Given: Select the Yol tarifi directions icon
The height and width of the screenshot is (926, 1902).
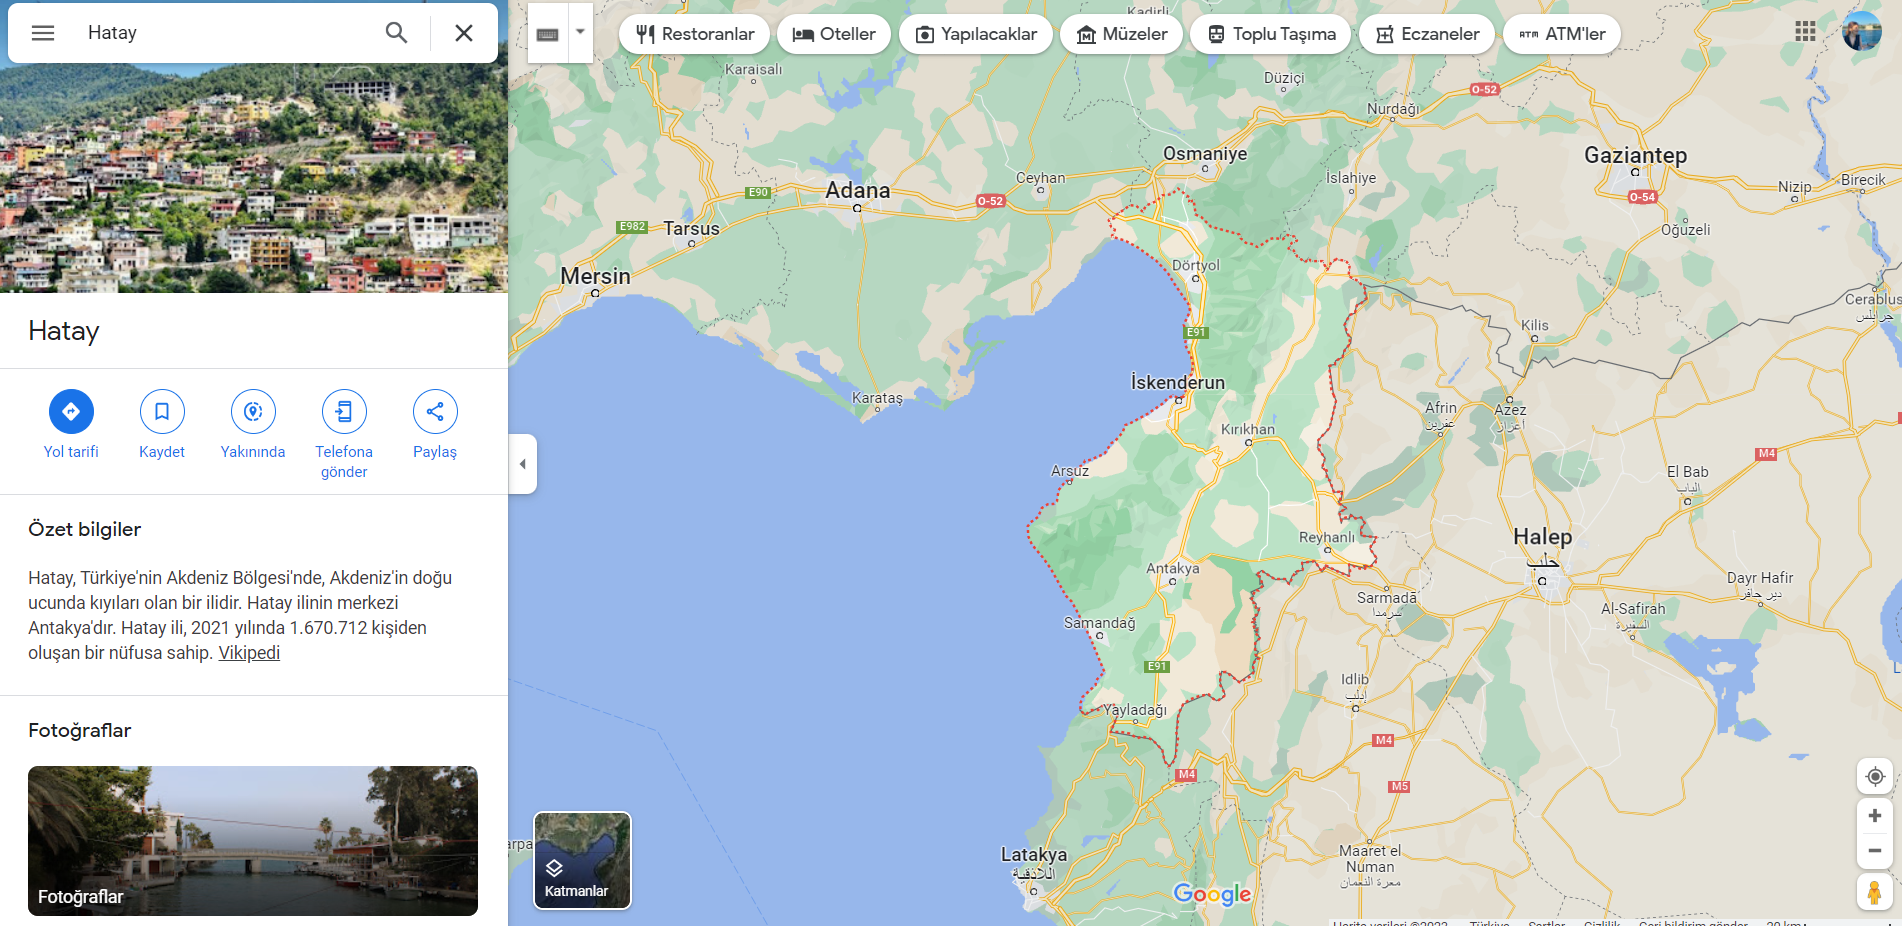Looking at the screenshot, I should click(x=71, y=411).
